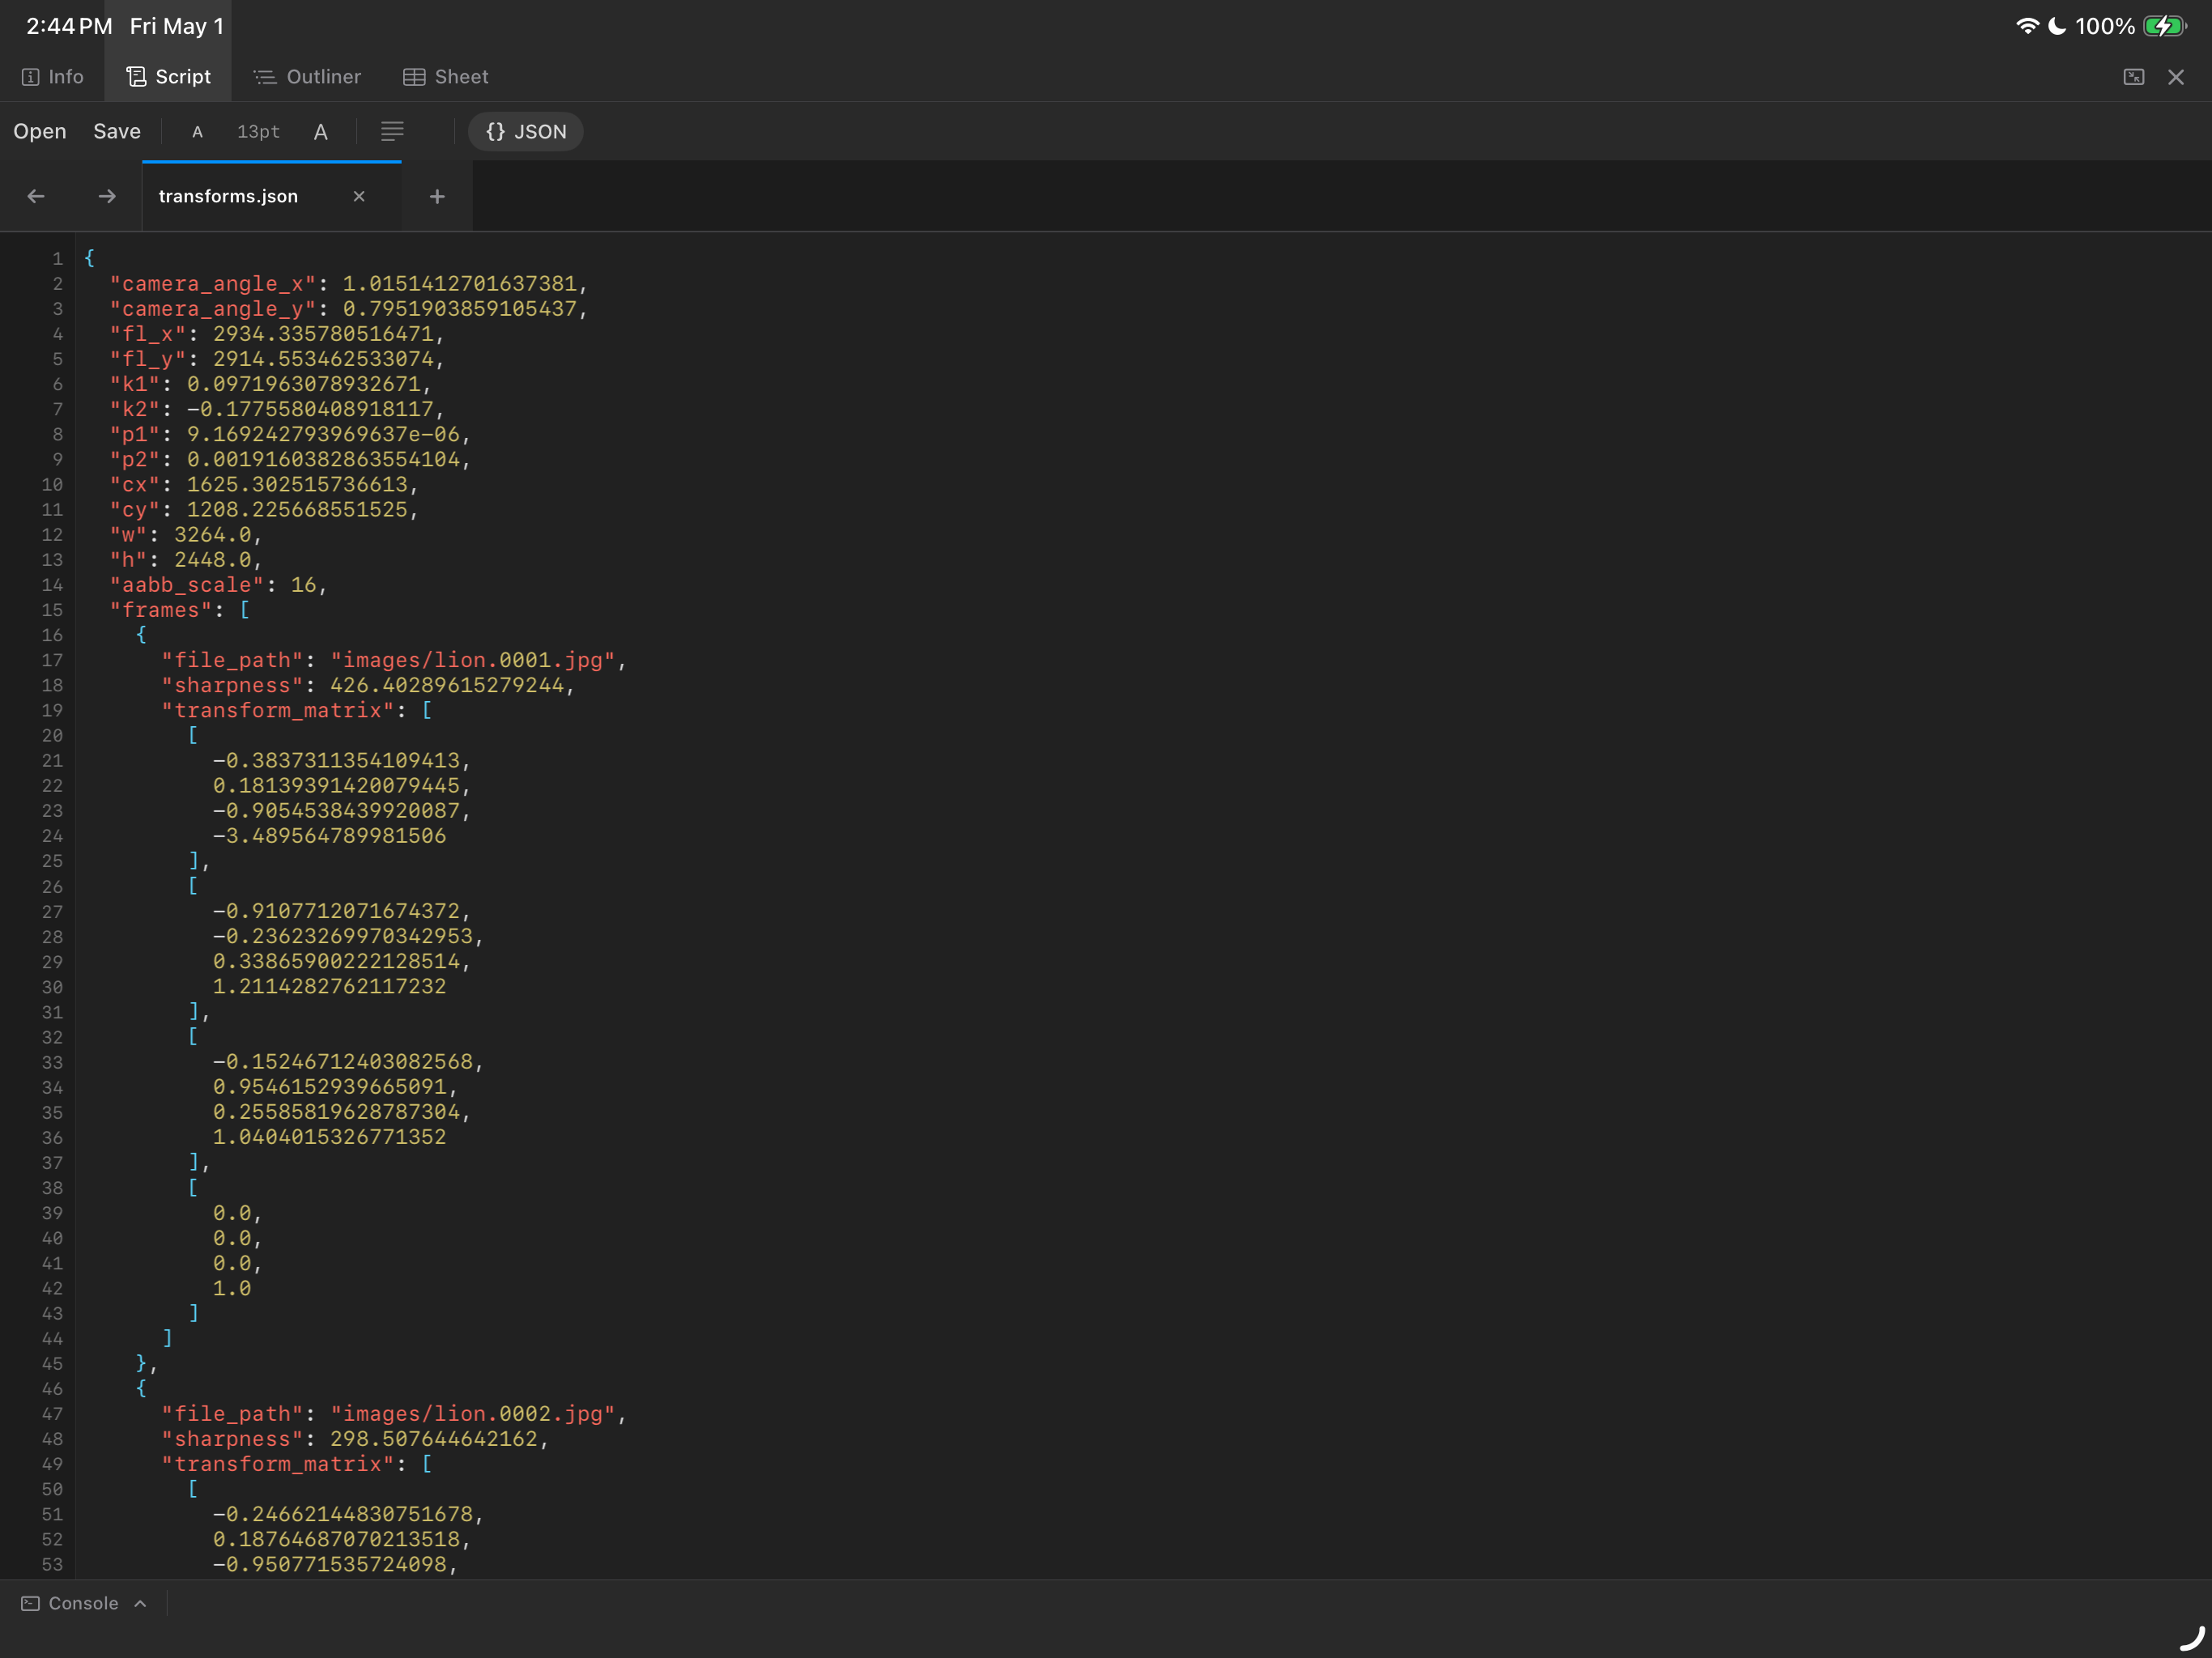The width and height of the screenshot is (2212, 1658).
Task: Click the "images/lion.0001.jpg" string
Action: click(473, 660)
